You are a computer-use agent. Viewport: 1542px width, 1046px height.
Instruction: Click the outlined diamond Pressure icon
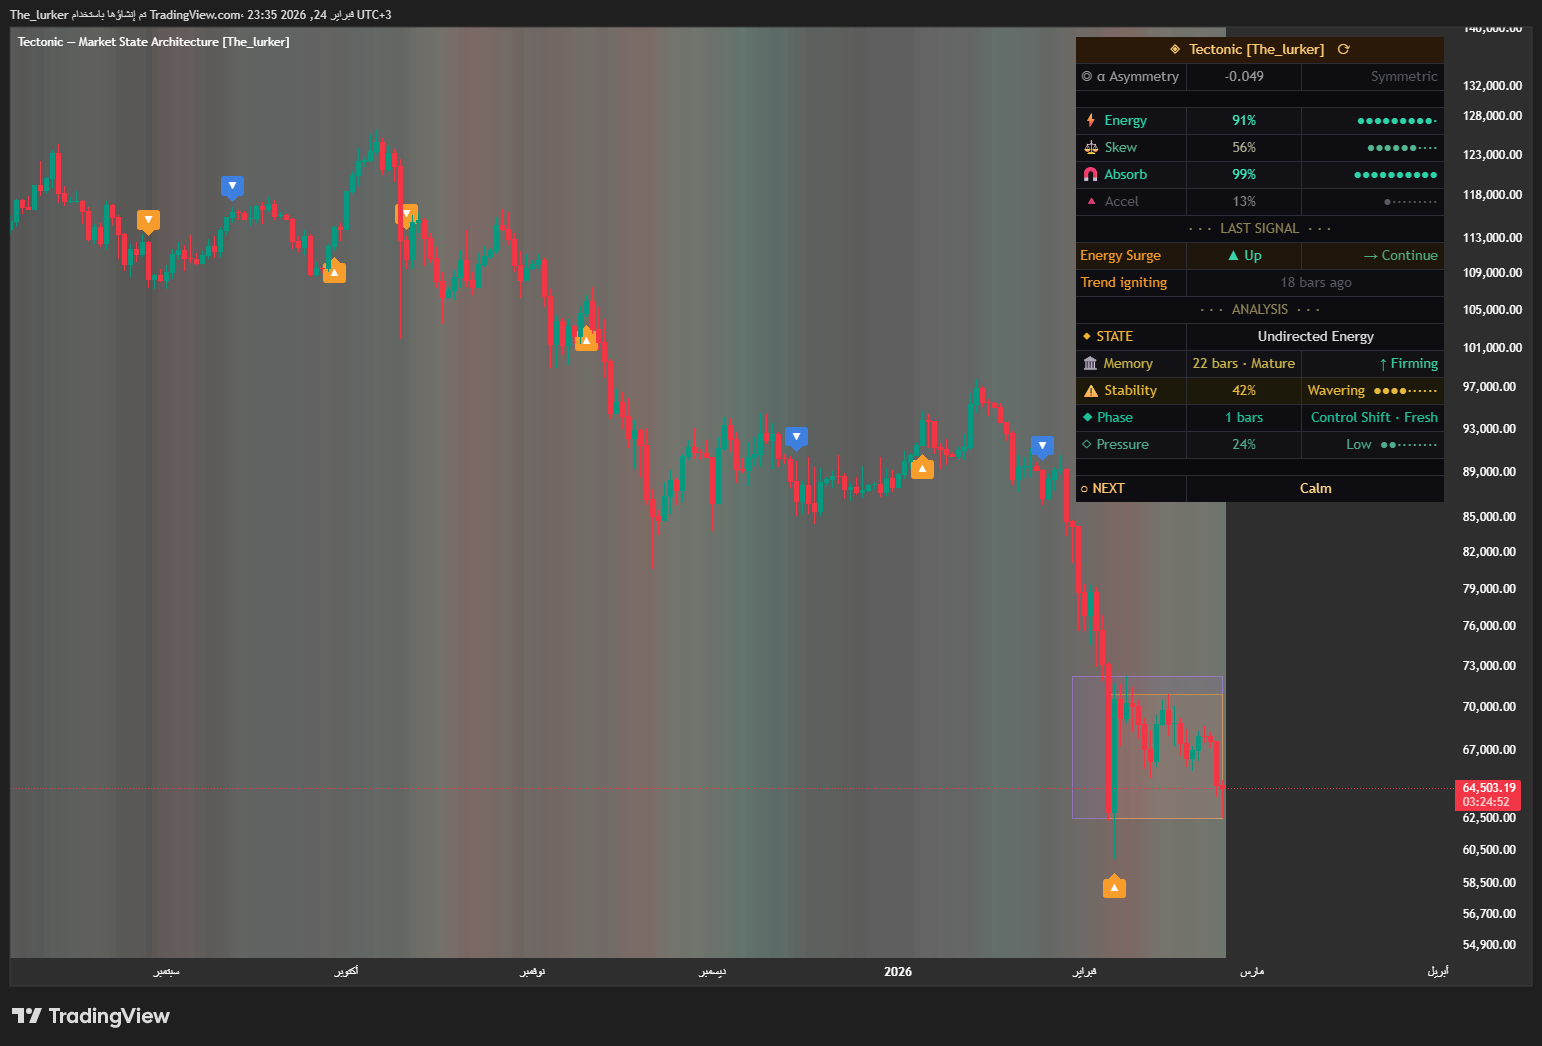click(1087, 444)
